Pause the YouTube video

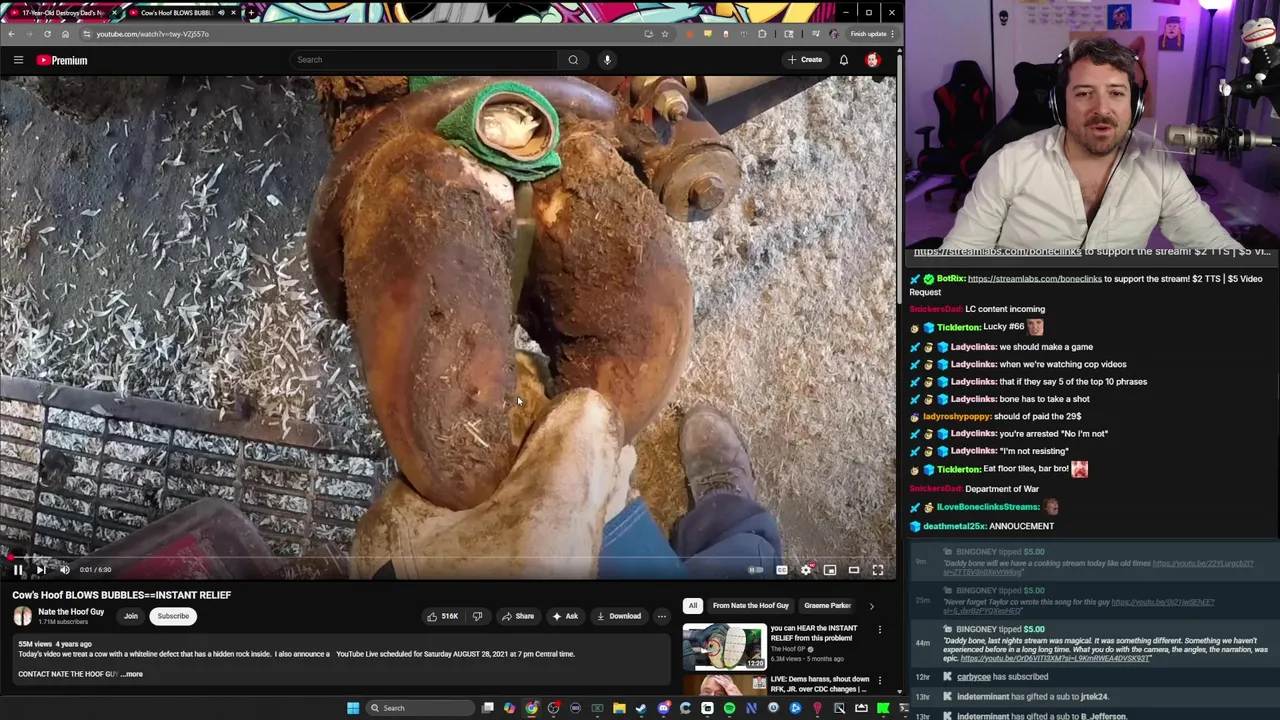pyautogui.click(x=18, y=570)
